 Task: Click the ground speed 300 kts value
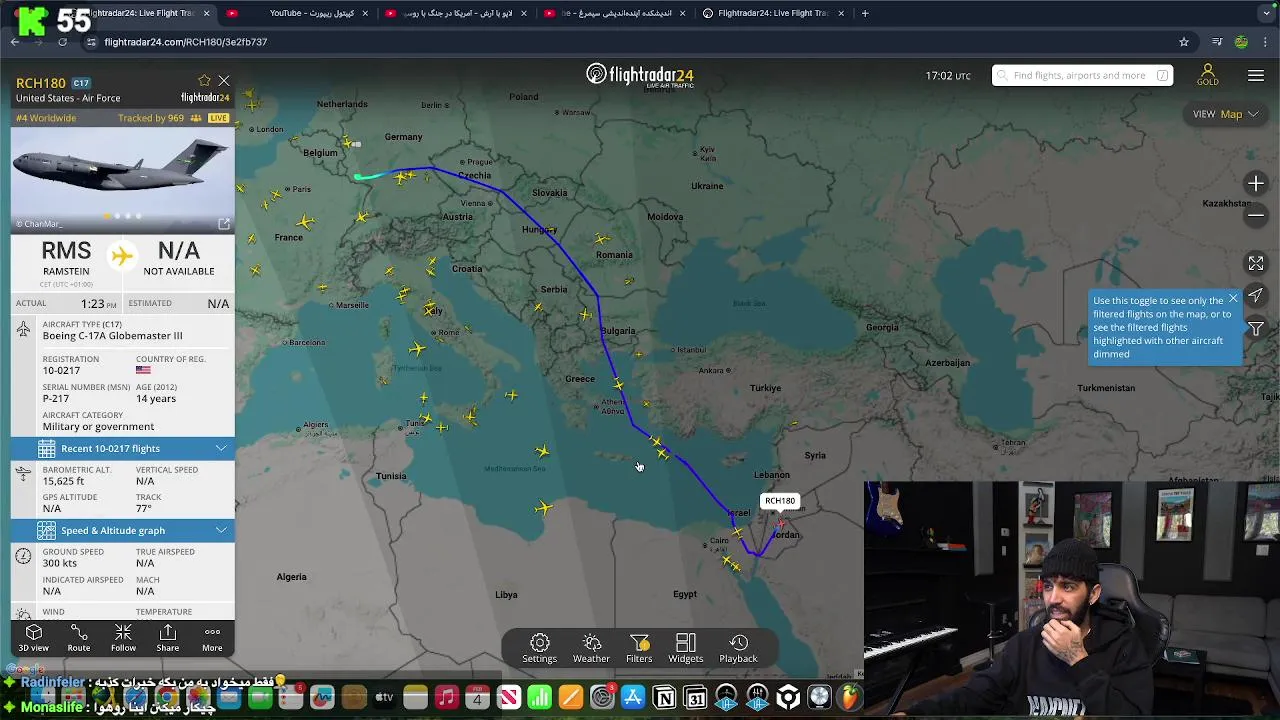click(x=60, y=563)
